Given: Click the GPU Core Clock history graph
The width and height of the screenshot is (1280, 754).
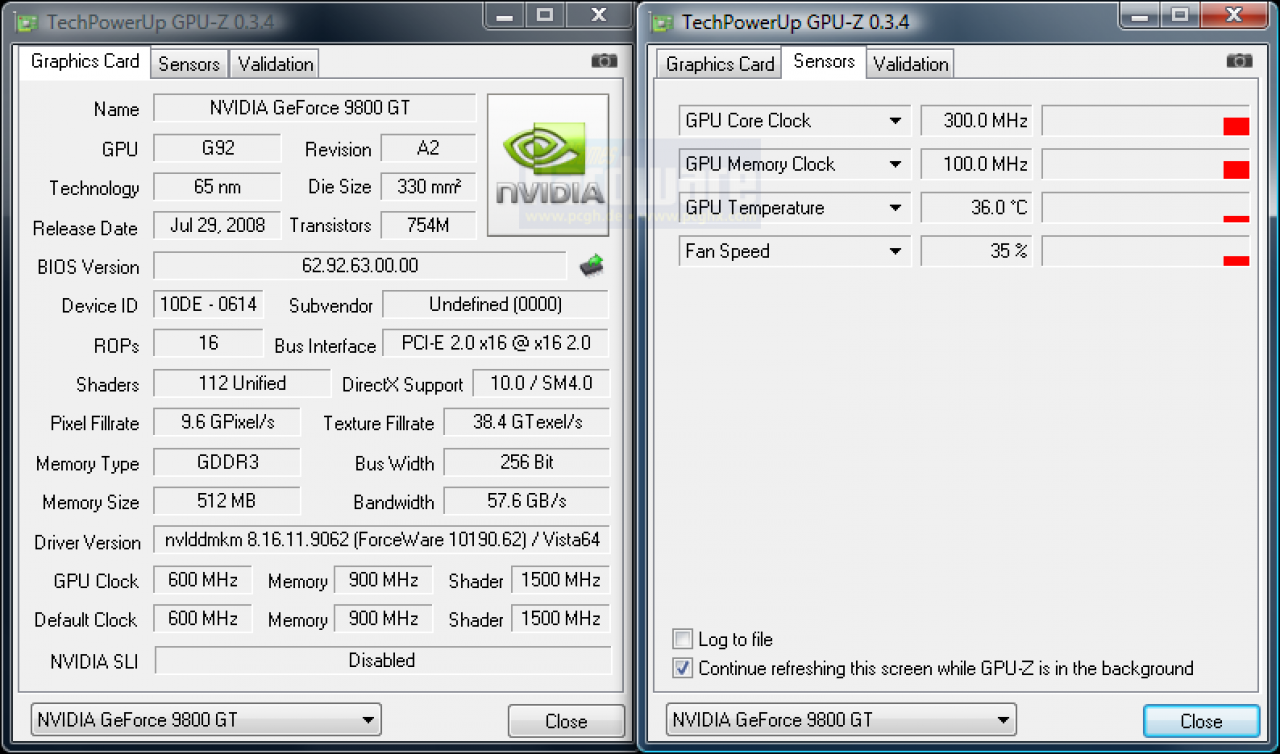Looking at the screenshot, I should 1146,121.
